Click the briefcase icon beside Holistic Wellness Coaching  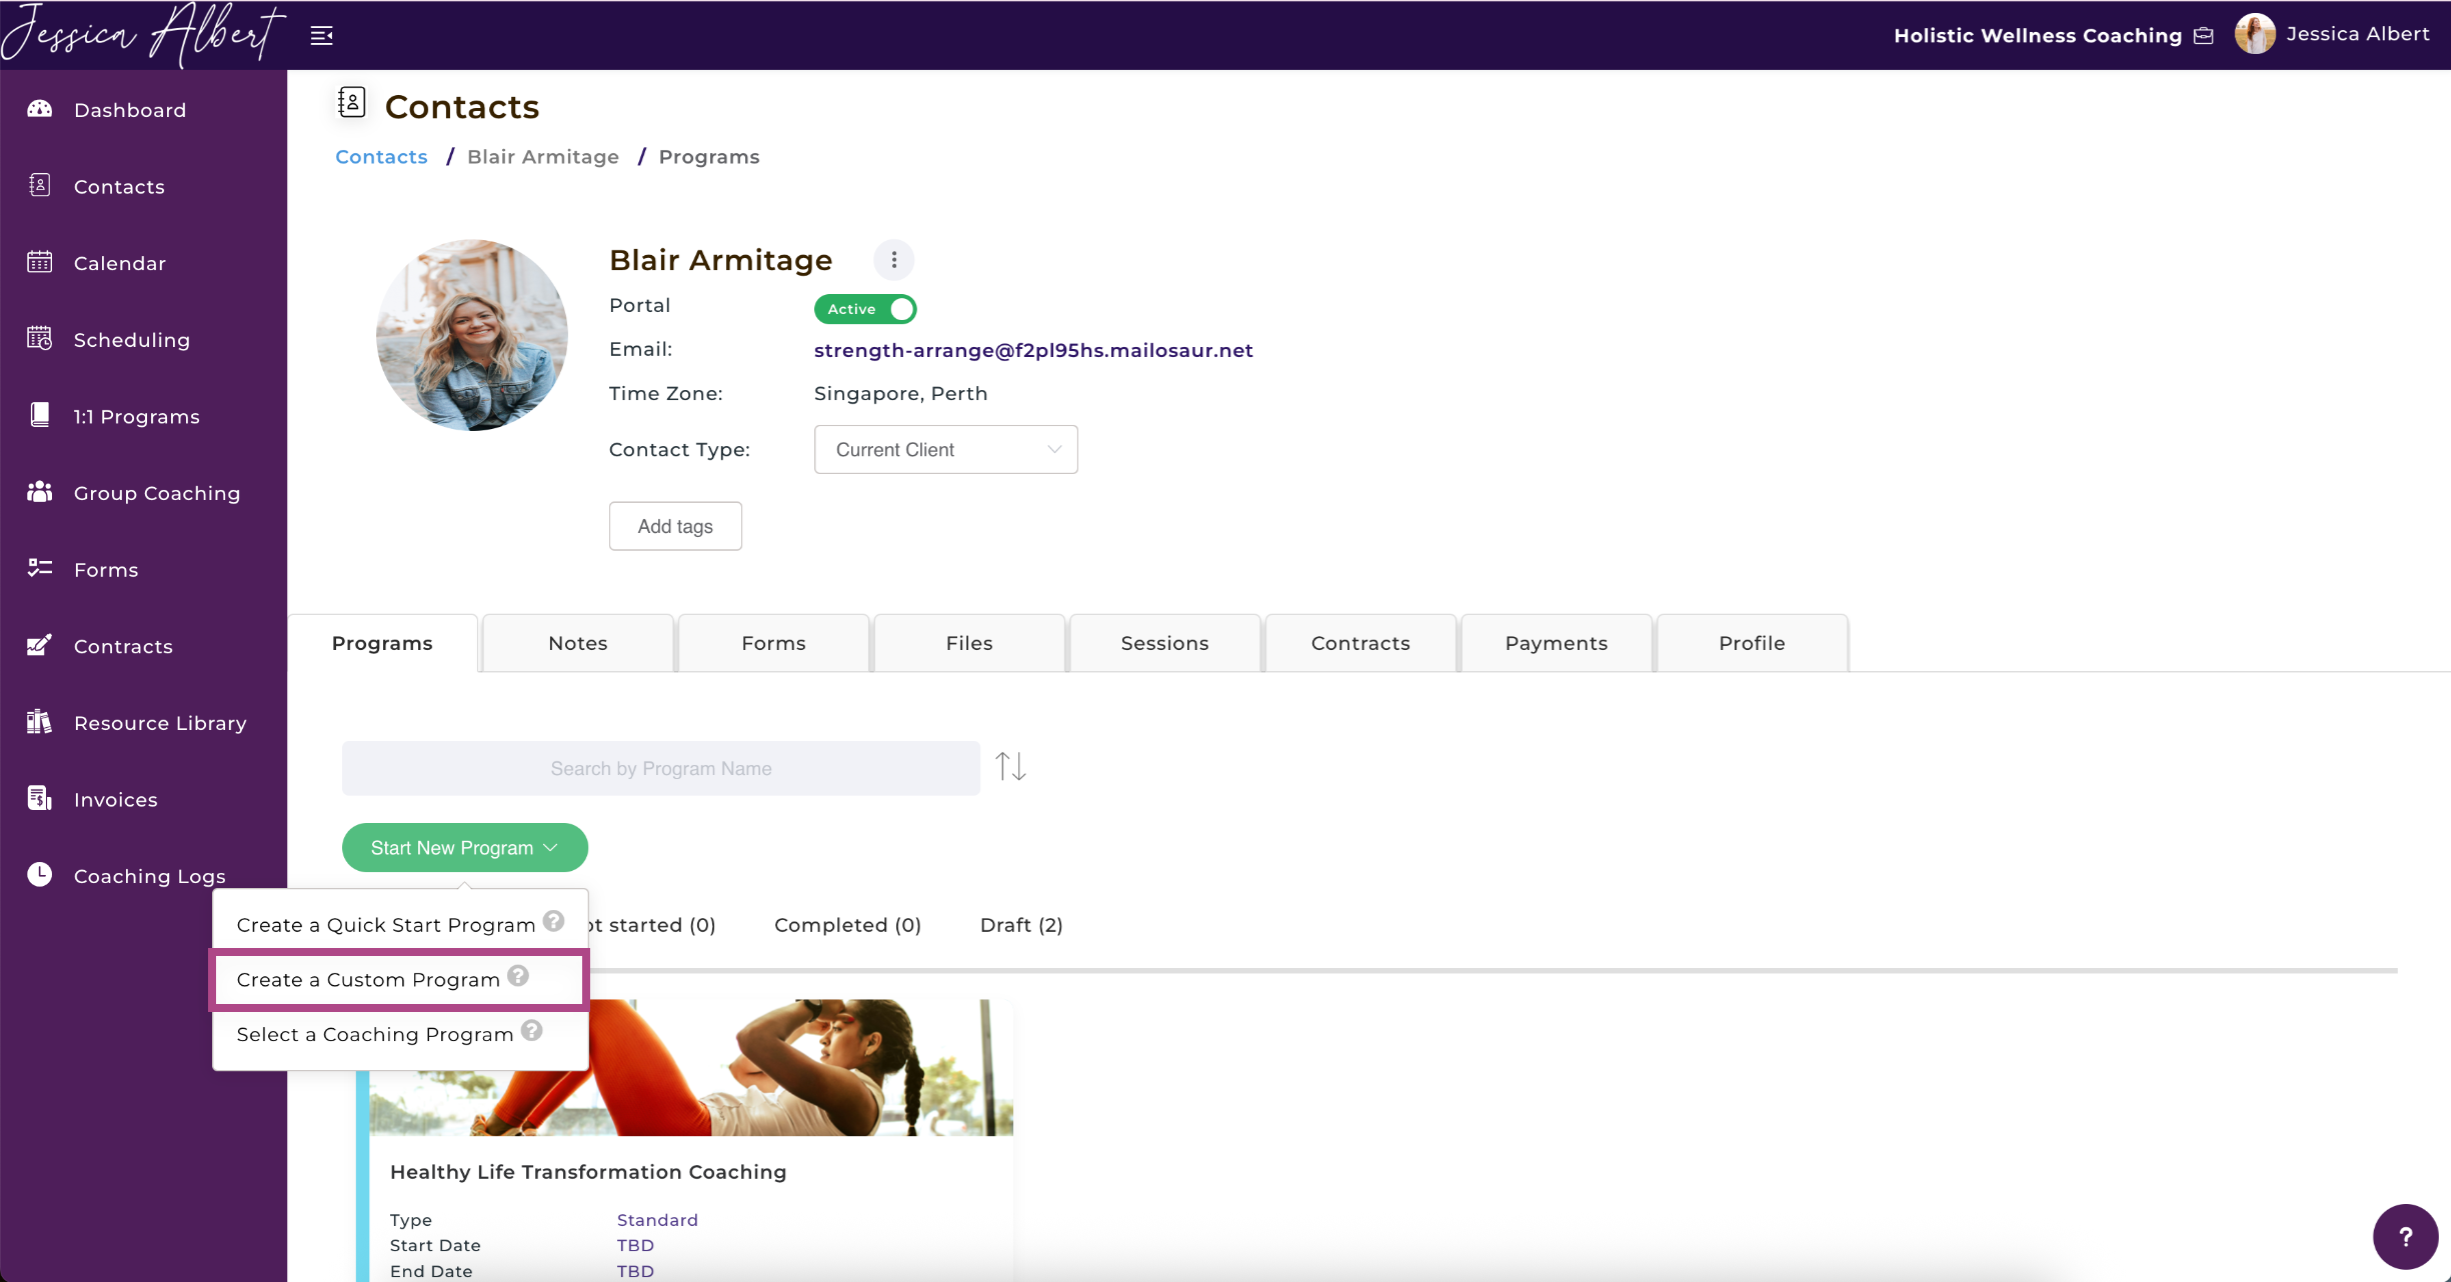(2204, 36)
